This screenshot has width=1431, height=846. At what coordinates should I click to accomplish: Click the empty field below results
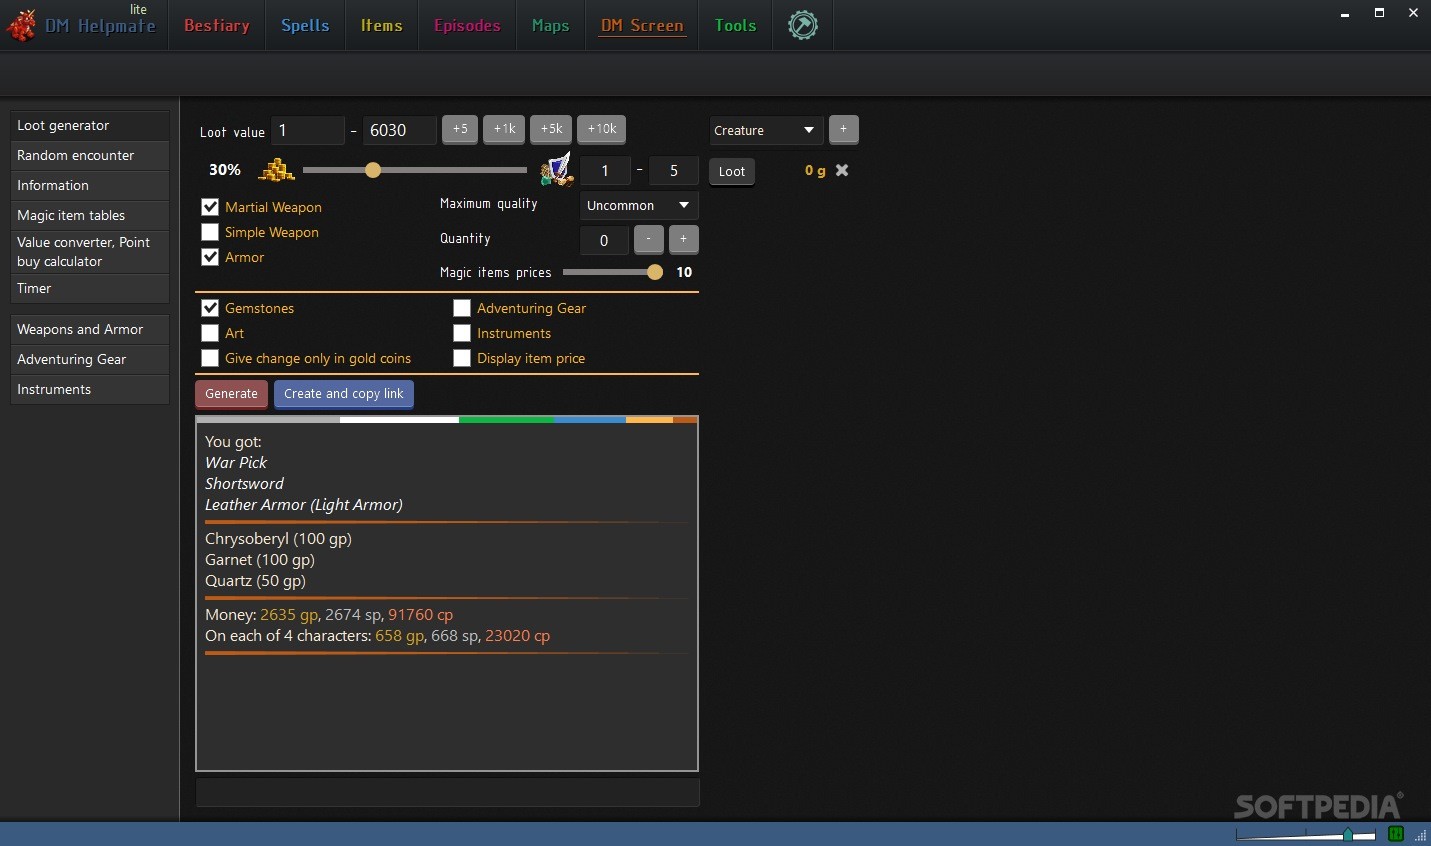tap(447, 792)
